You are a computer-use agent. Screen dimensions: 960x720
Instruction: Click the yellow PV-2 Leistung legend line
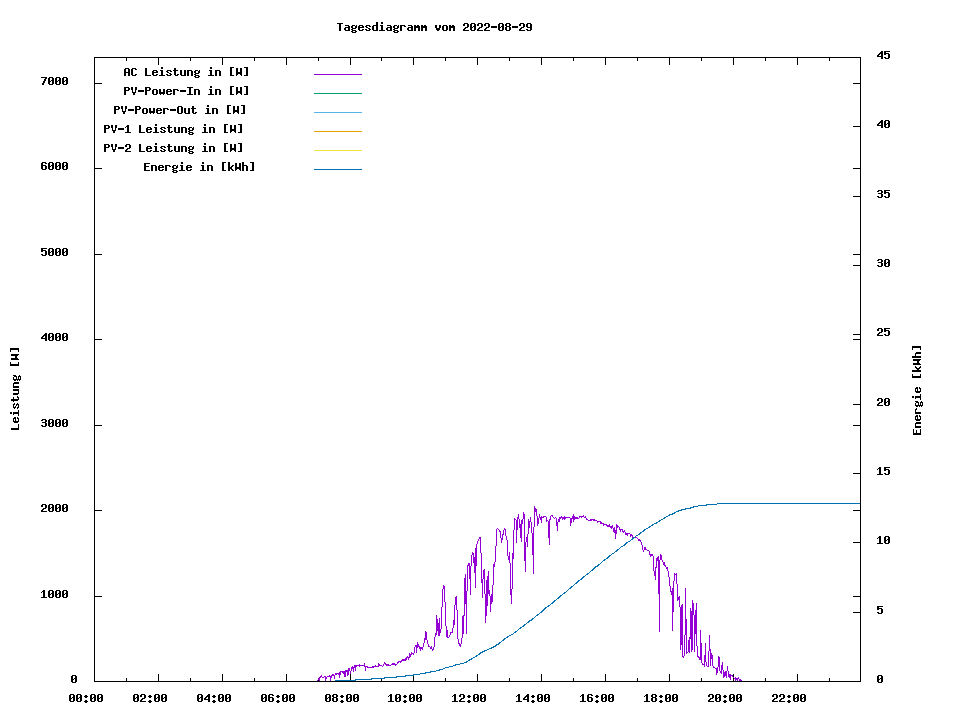tap(337, 150)
